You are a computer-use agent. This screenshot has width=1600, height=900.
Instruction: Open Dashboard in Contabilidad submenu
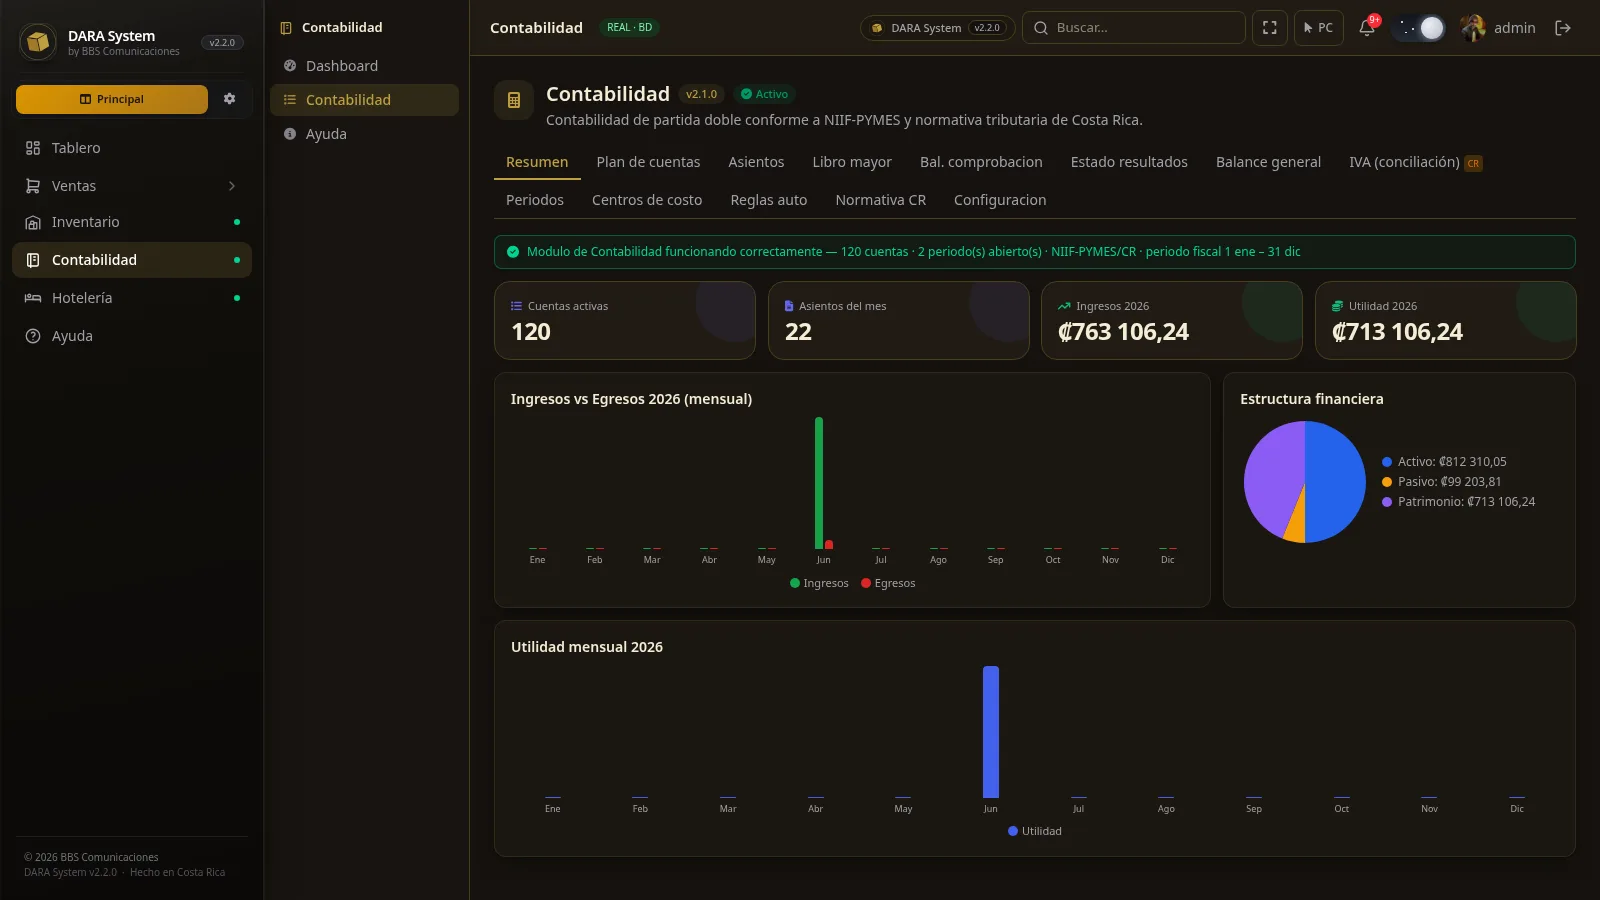point(364,66)
